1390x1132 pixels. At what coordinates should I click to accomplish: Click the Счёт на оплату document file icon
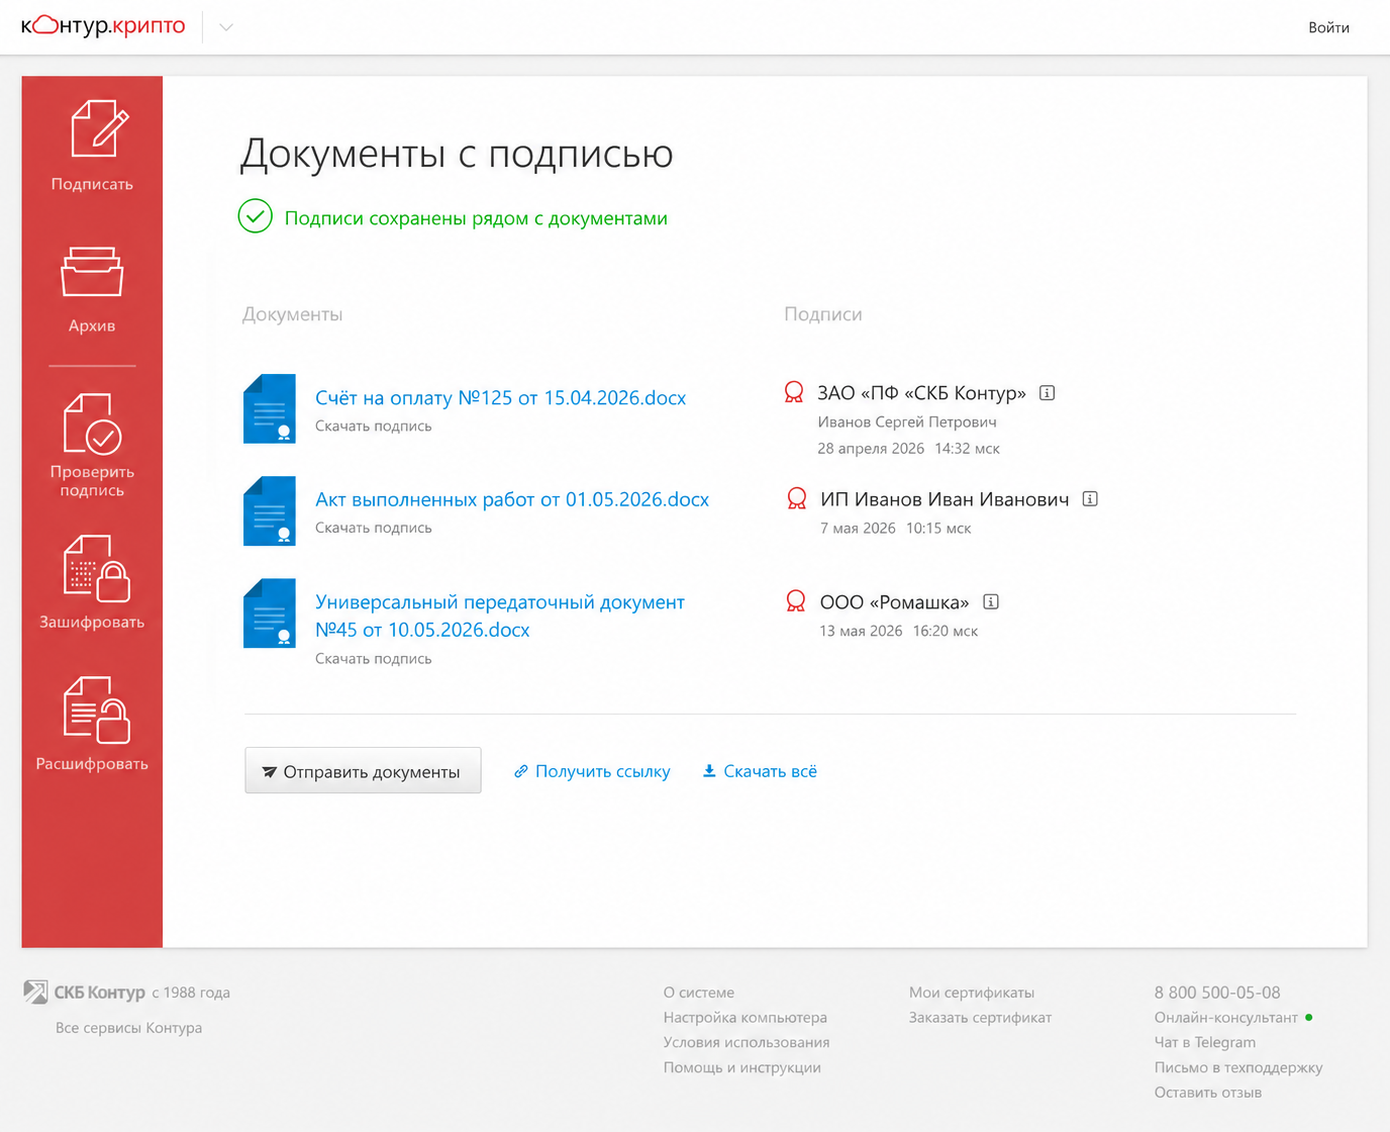click(270, 409)
